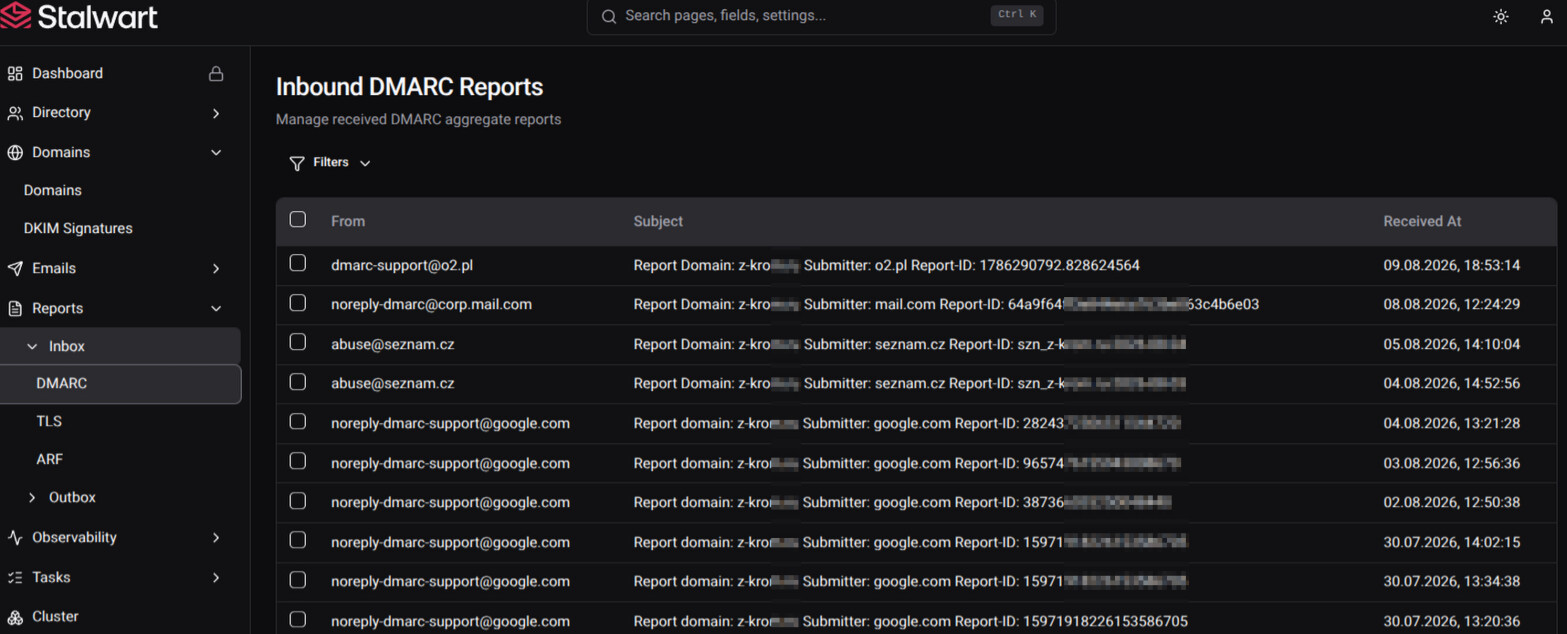This screenshot has height=634, width=1567.
Task: Expand the Tasks chevron
Action: tap(216, 578)
